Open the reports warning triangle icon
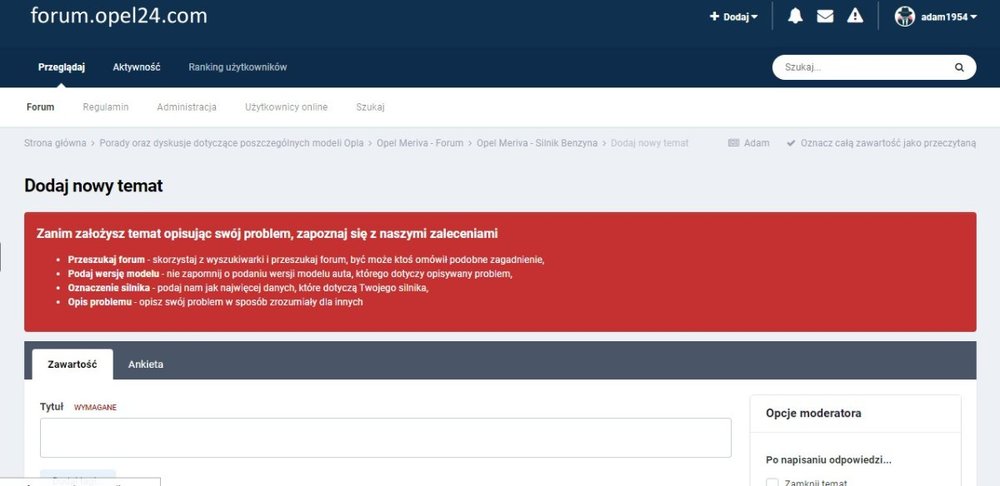1000x486 pixels. click(x=855, y=16)
